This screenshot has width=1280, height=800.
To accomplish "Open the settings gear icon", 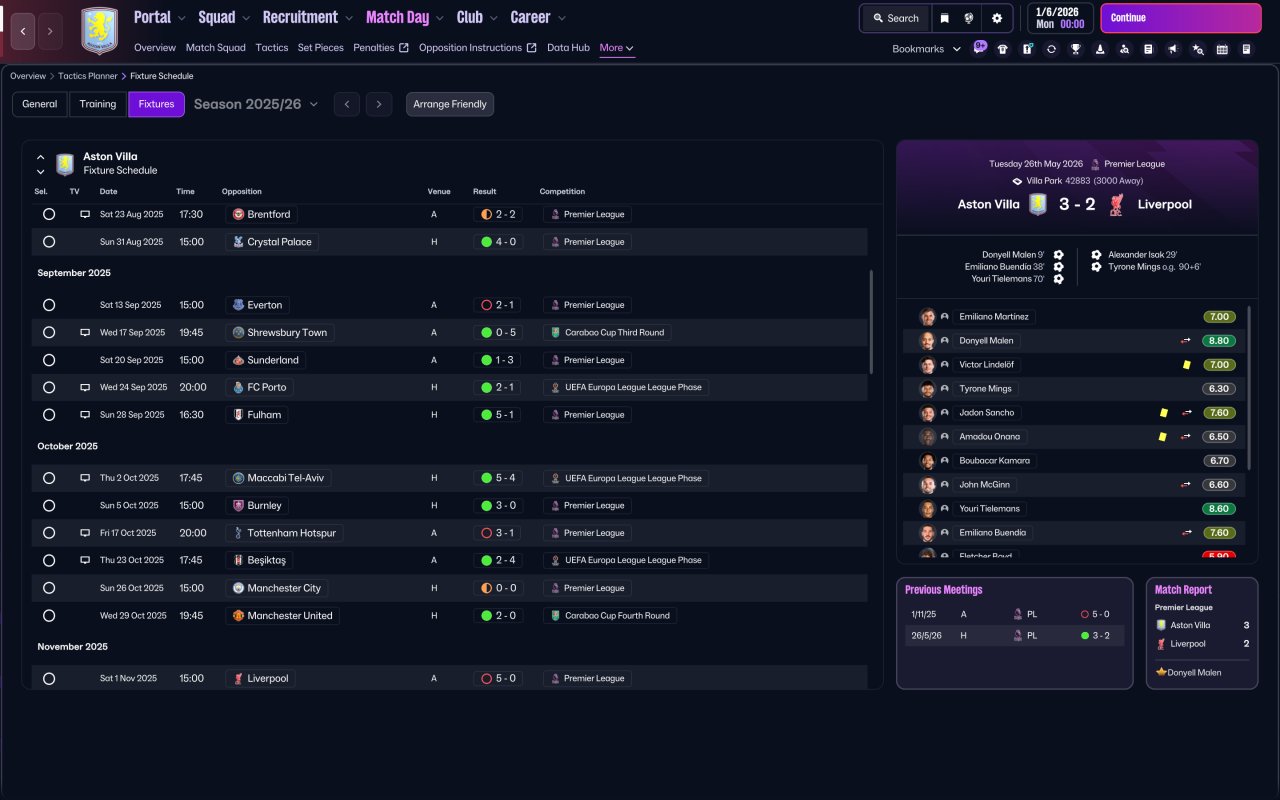I will pyautogui.click(x=997, y=18).
